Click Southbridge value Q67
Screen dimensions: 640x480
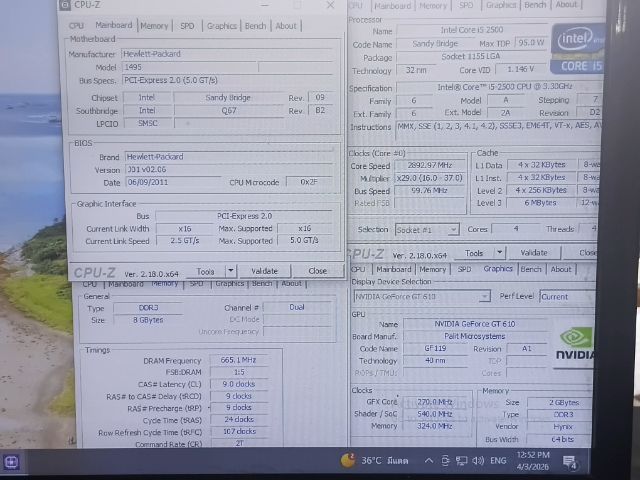coord(229,111)
